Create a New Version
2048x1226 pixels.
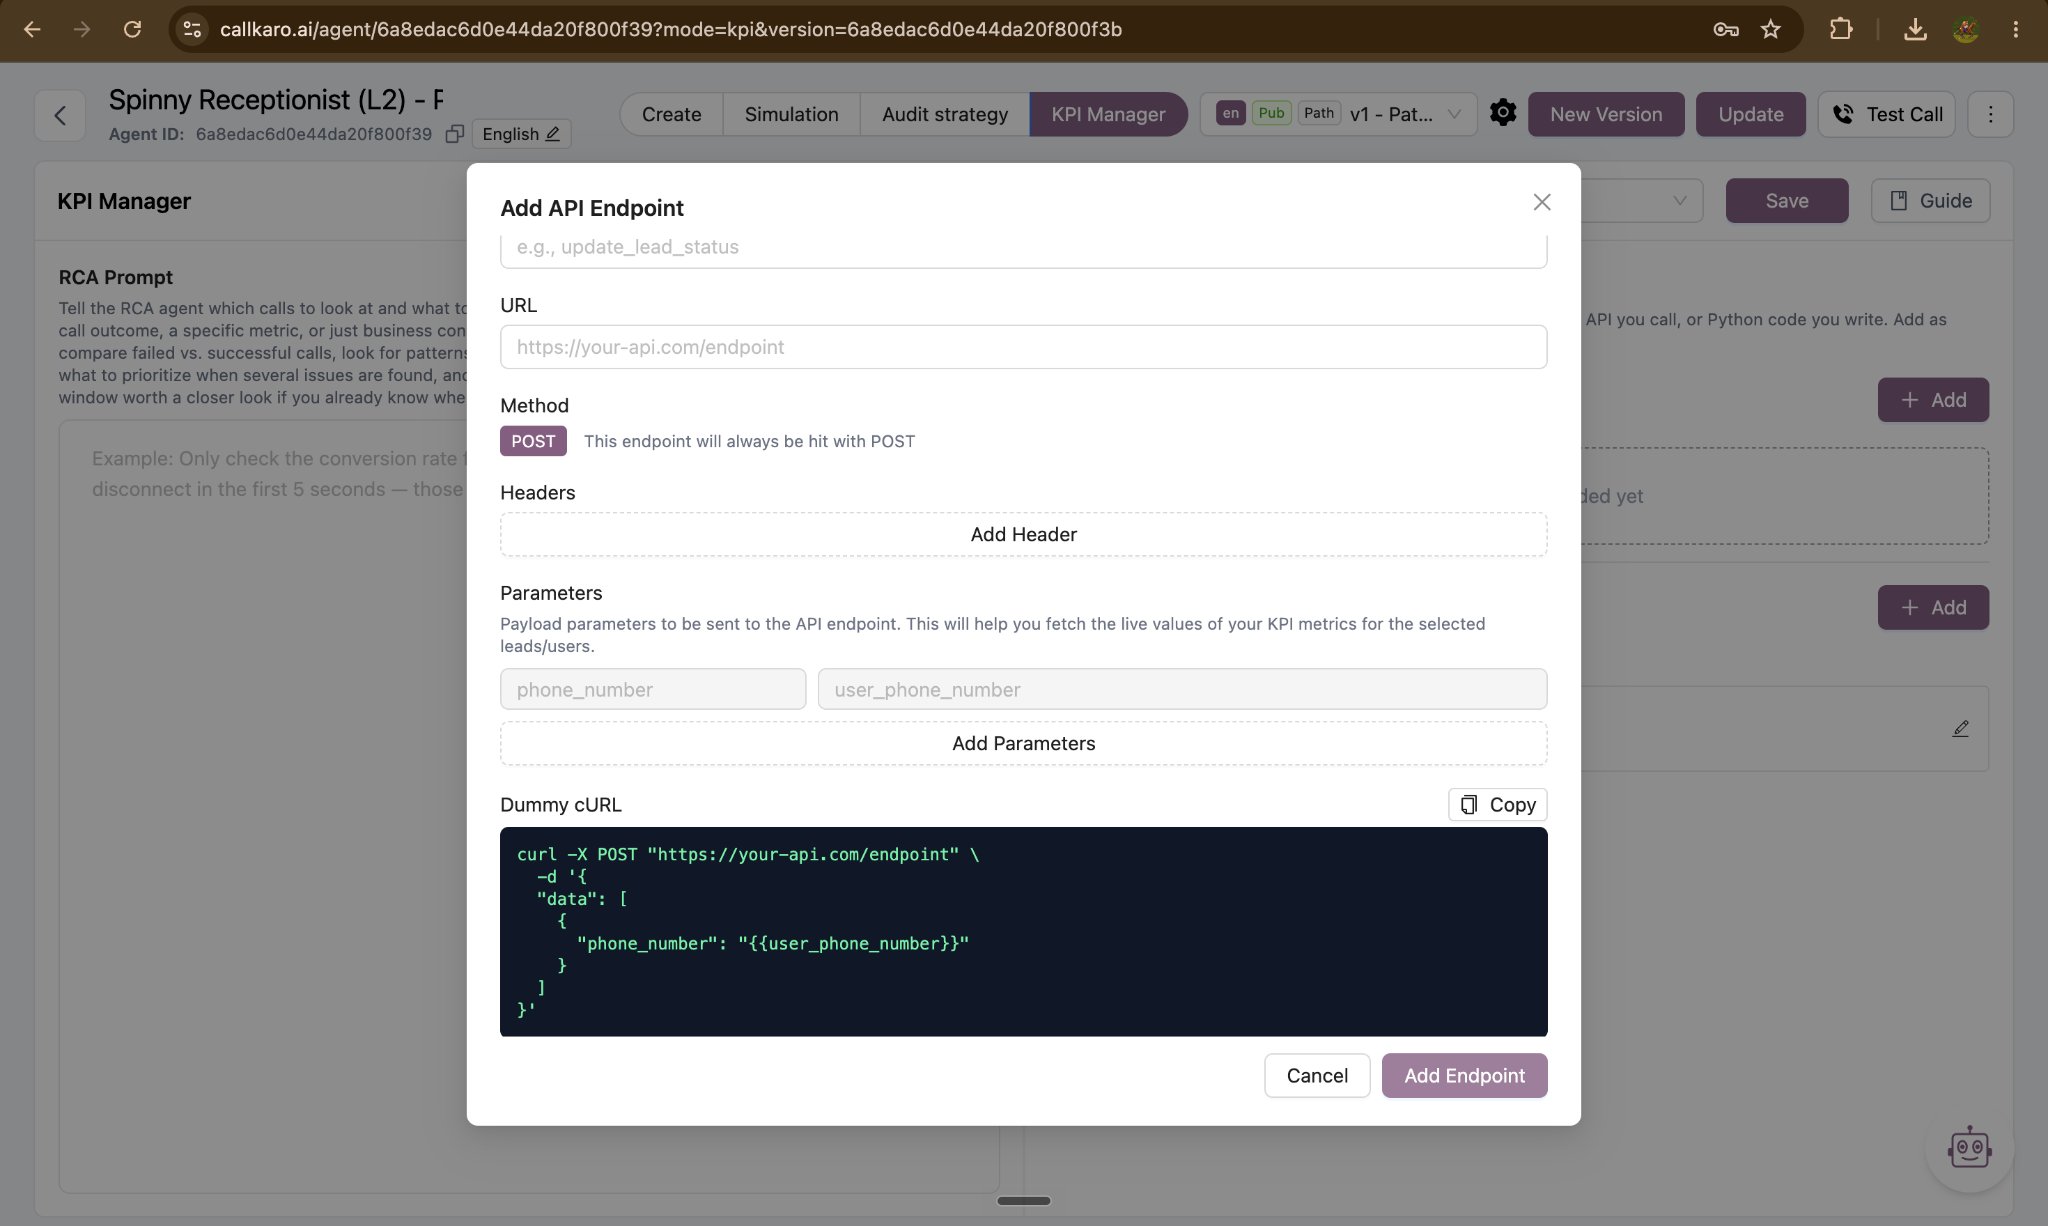point(1606,114)
